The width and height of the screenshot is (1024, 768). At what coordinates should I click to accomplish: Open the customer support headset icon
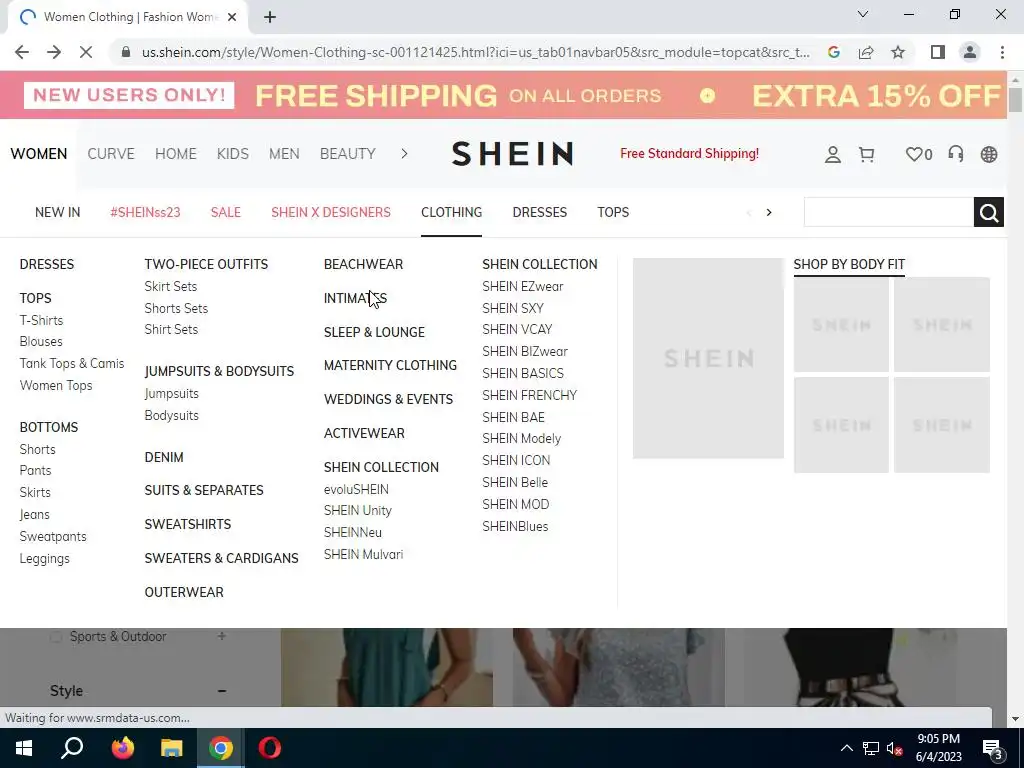tap(955, 154)
